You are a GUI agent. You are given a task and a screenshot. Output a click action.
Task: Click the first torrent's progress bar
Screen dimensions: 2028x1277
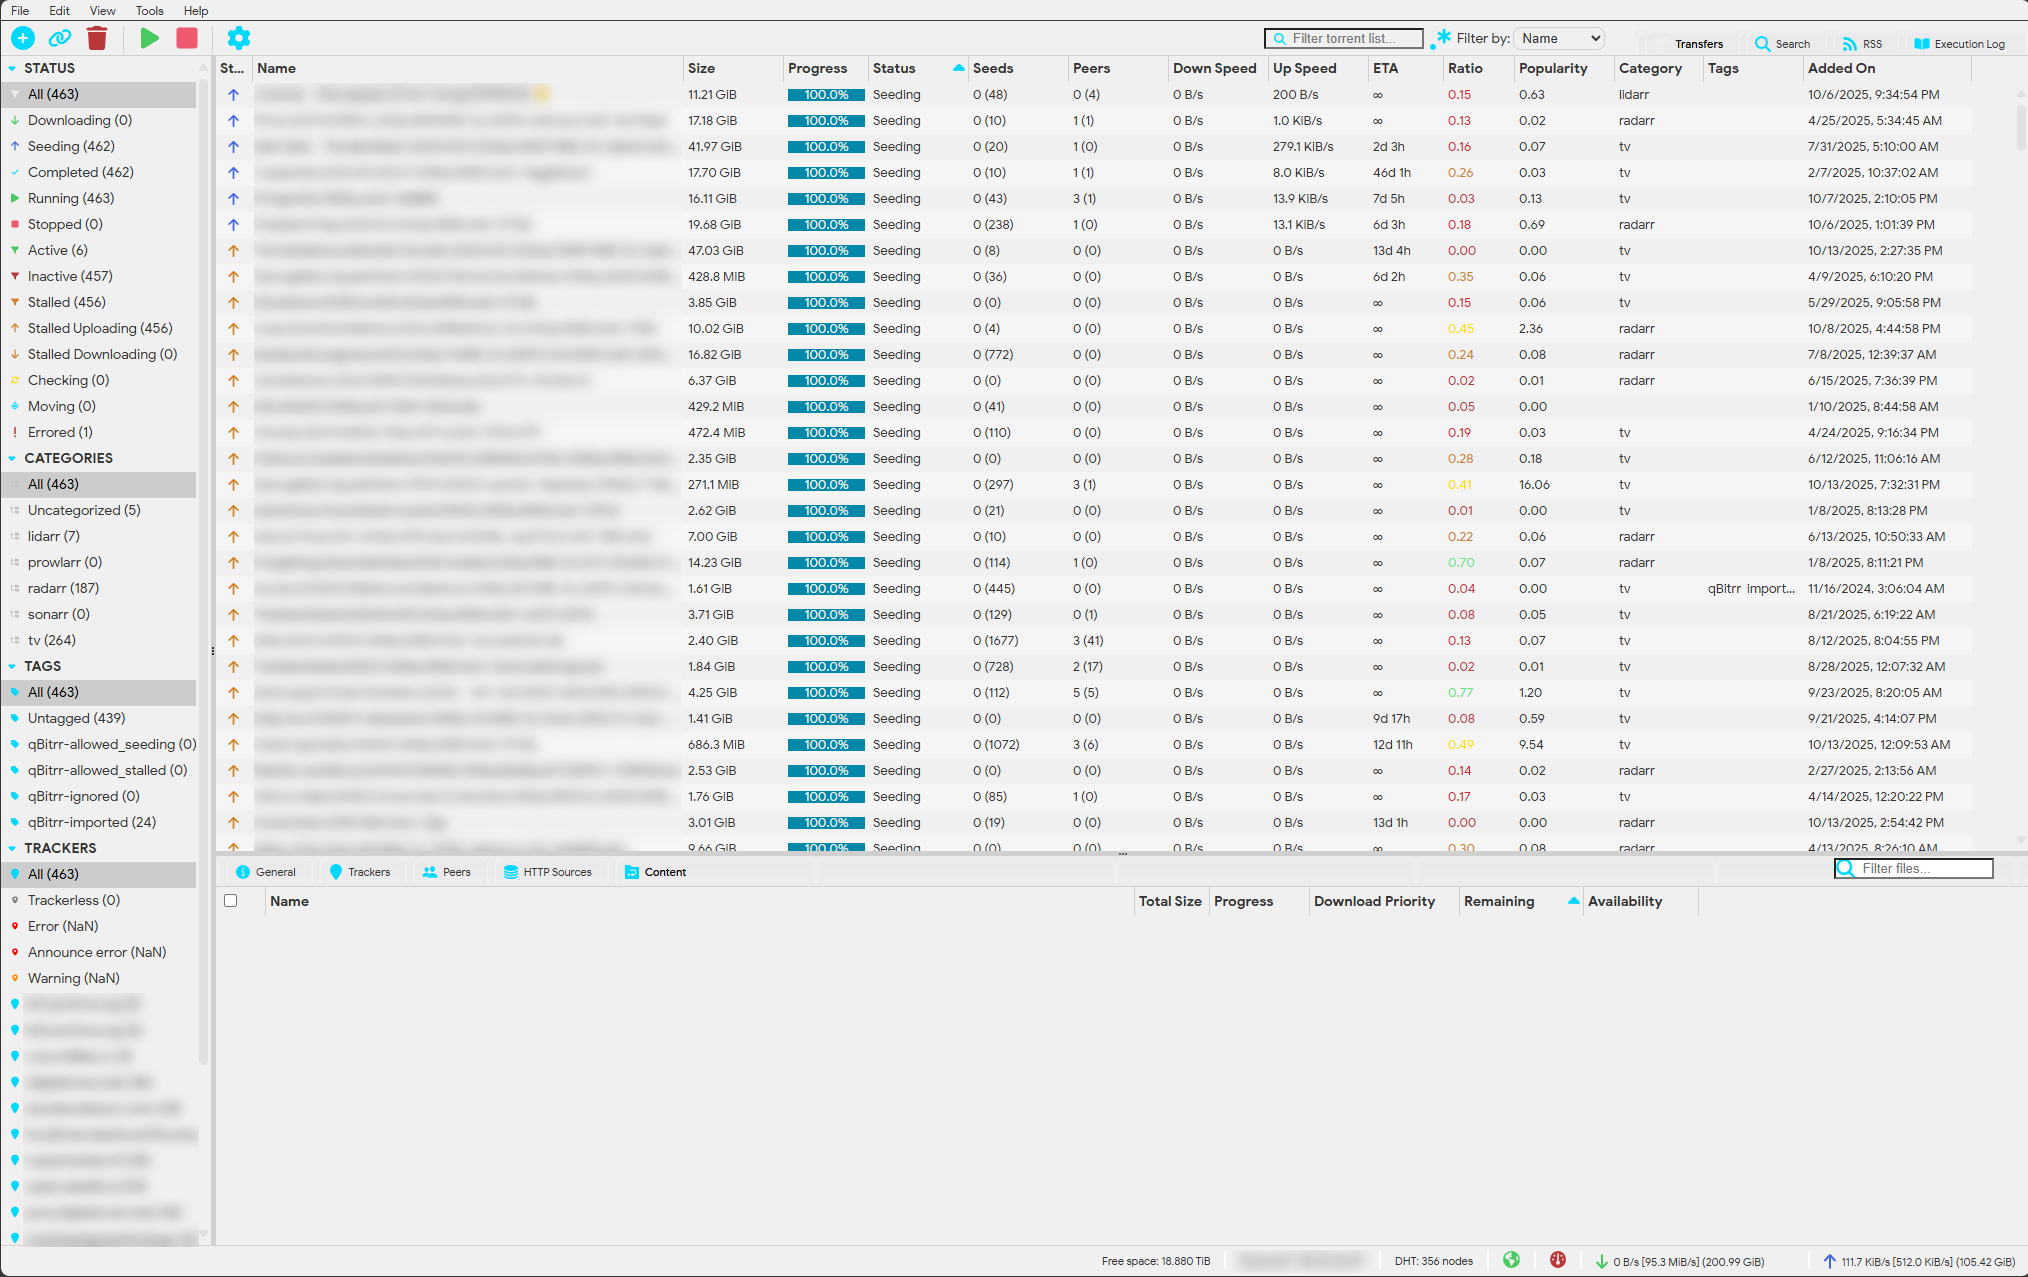(x=824, y=94)
